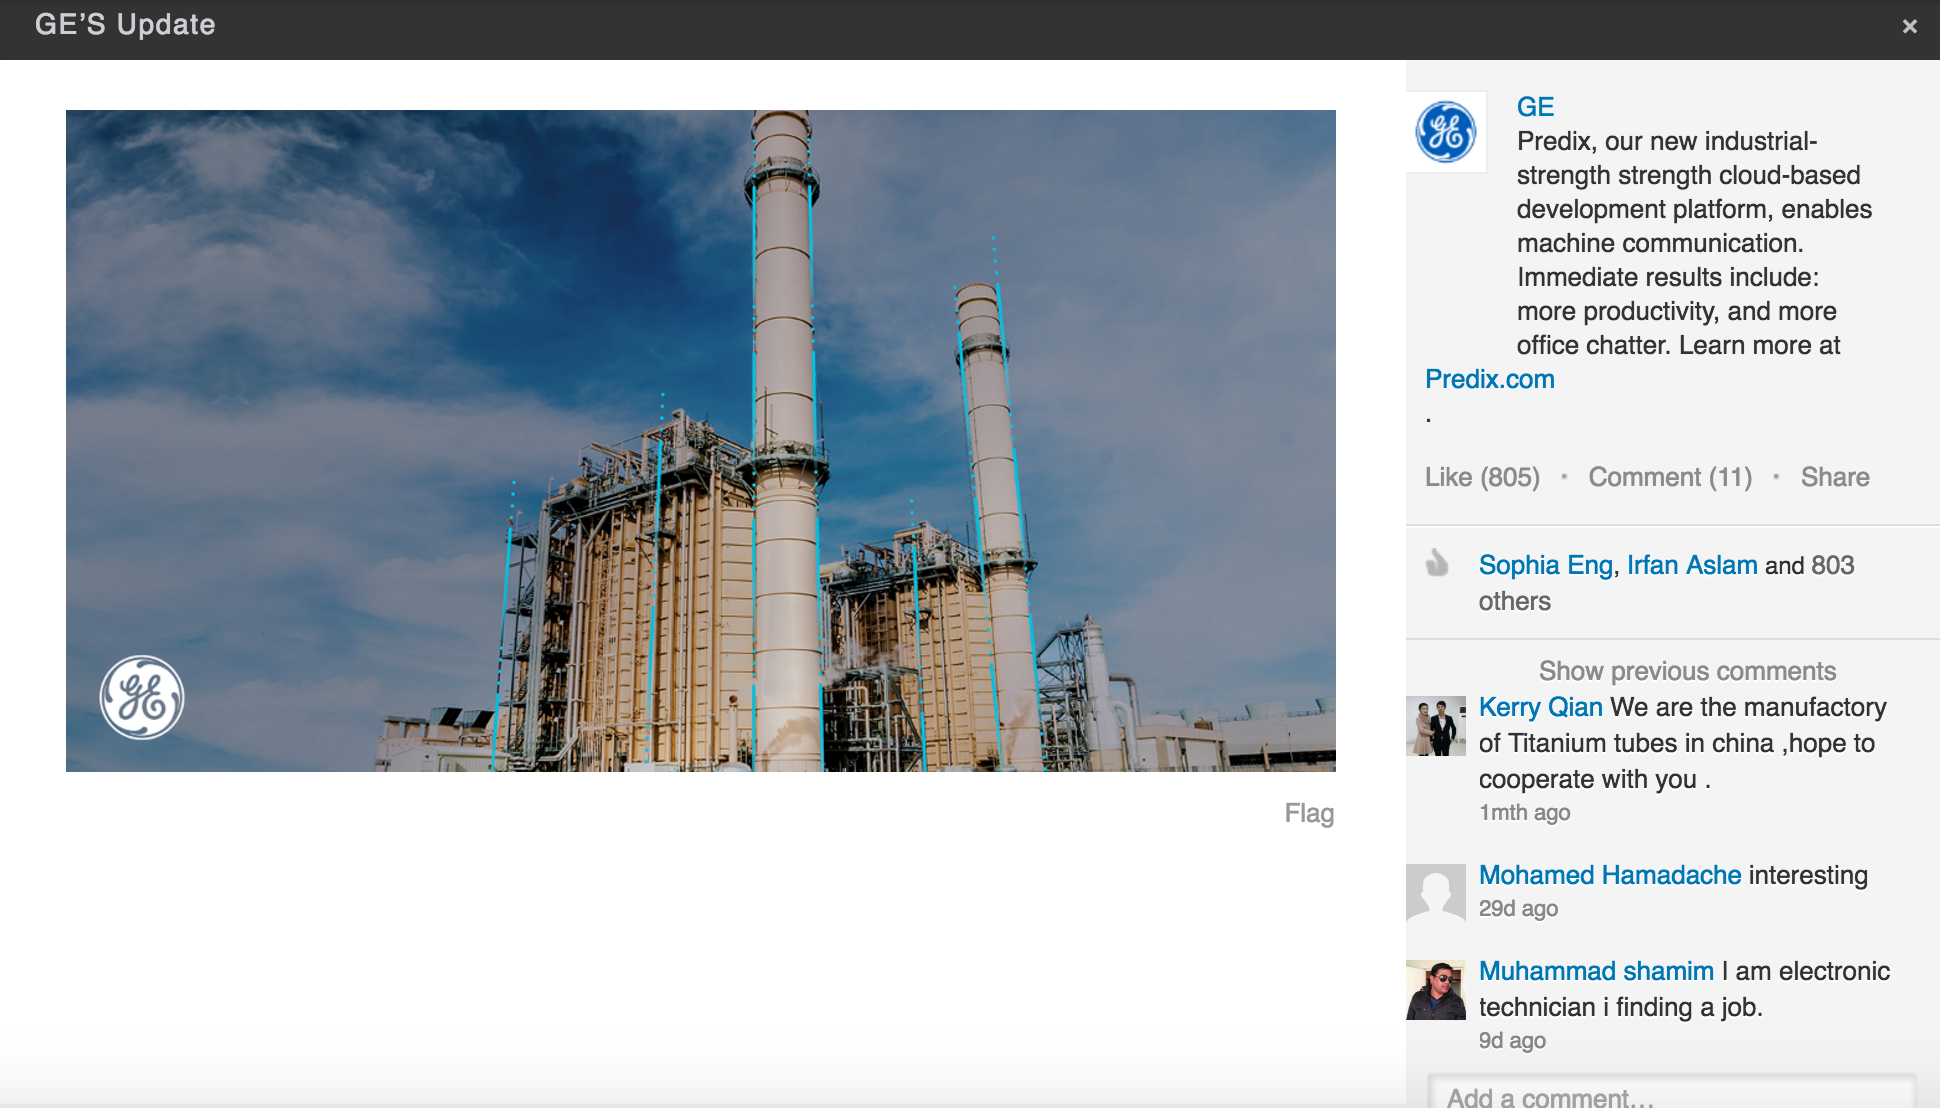
Task: Open Muhammad shamim's name link
Action: point(1596,971)
